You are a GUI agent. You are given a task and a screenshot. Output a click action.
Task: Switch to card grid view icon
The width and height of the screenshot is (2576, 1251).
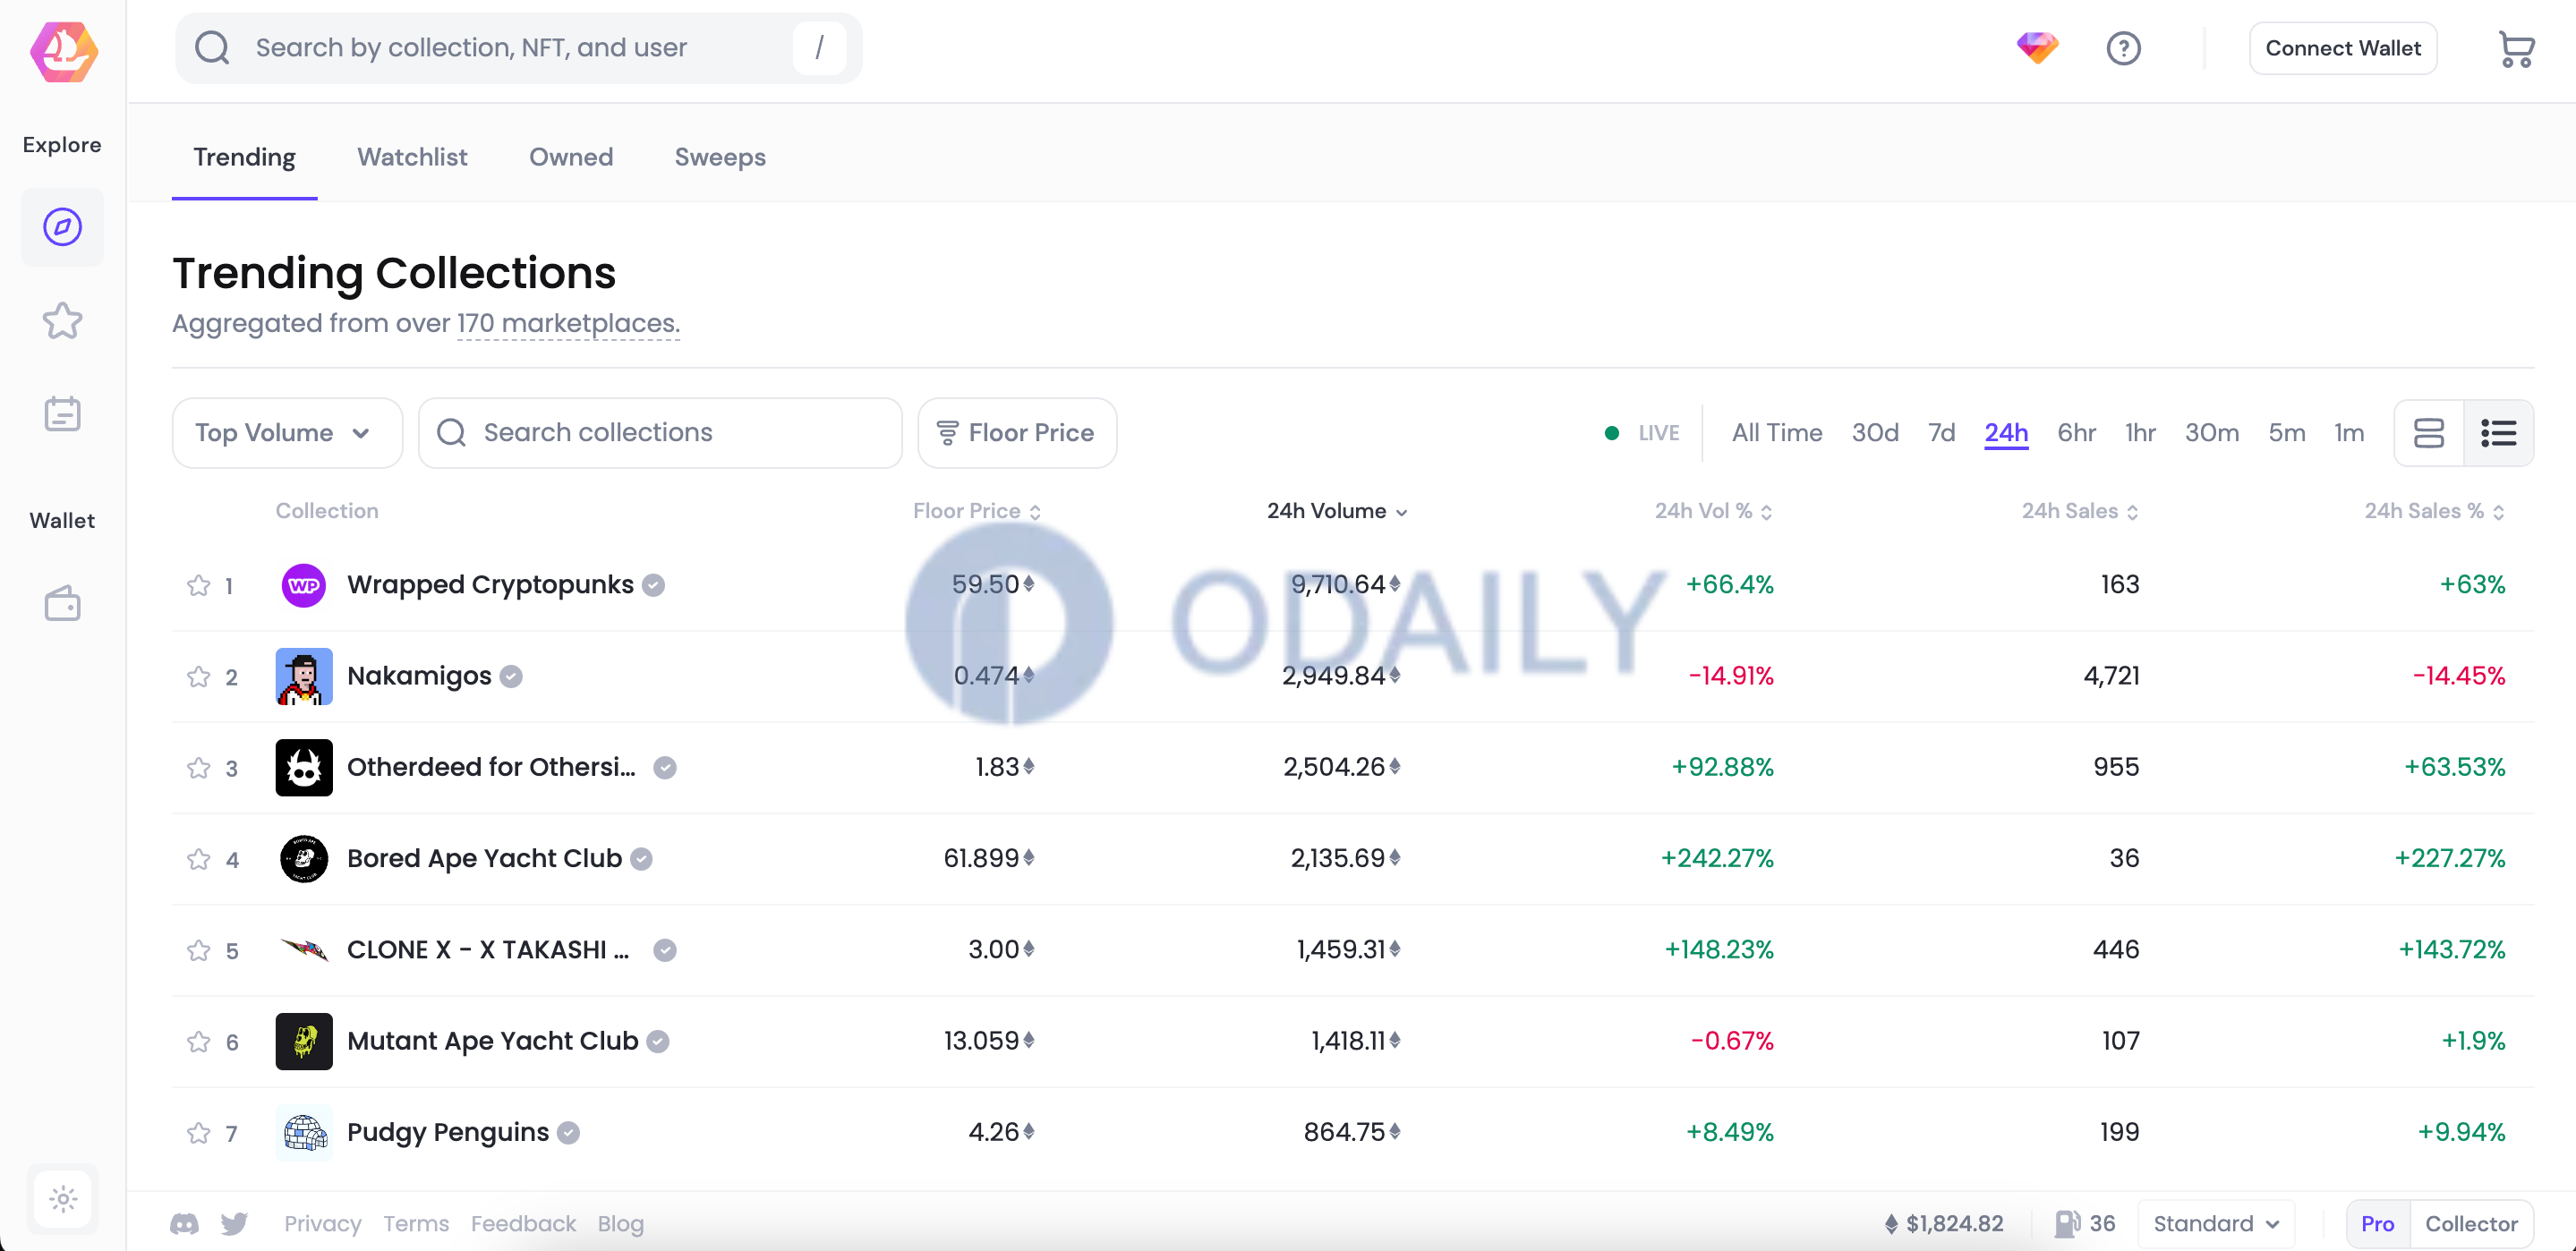click(x=2428, y=433)
